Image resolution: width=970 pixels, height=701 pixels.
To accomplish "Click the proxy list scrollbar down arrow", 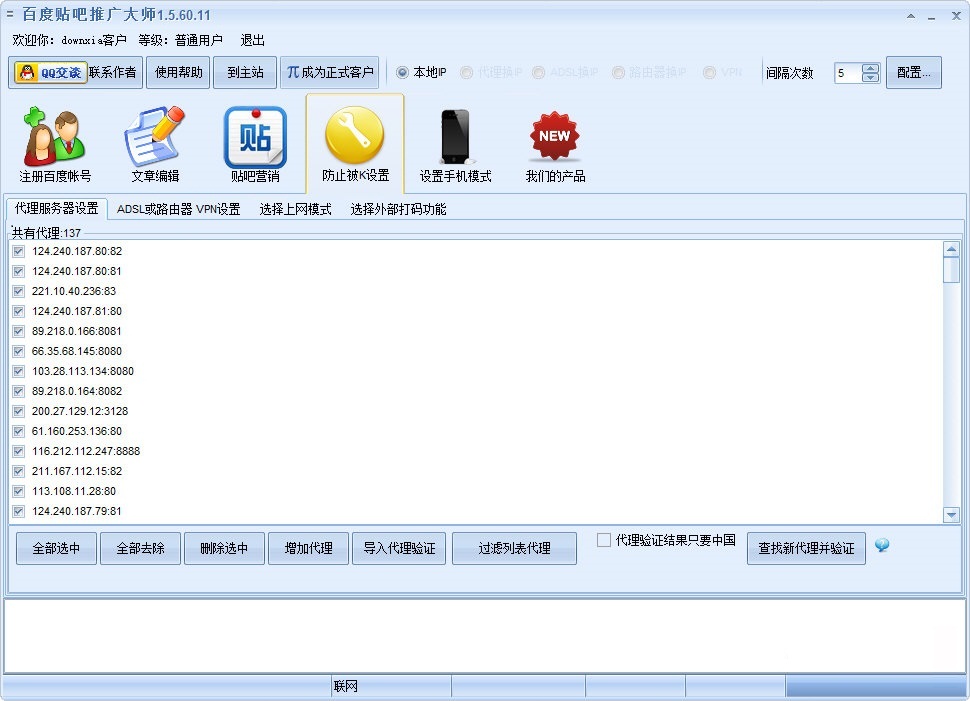I will pyautogui.click(x=953, y=514).
